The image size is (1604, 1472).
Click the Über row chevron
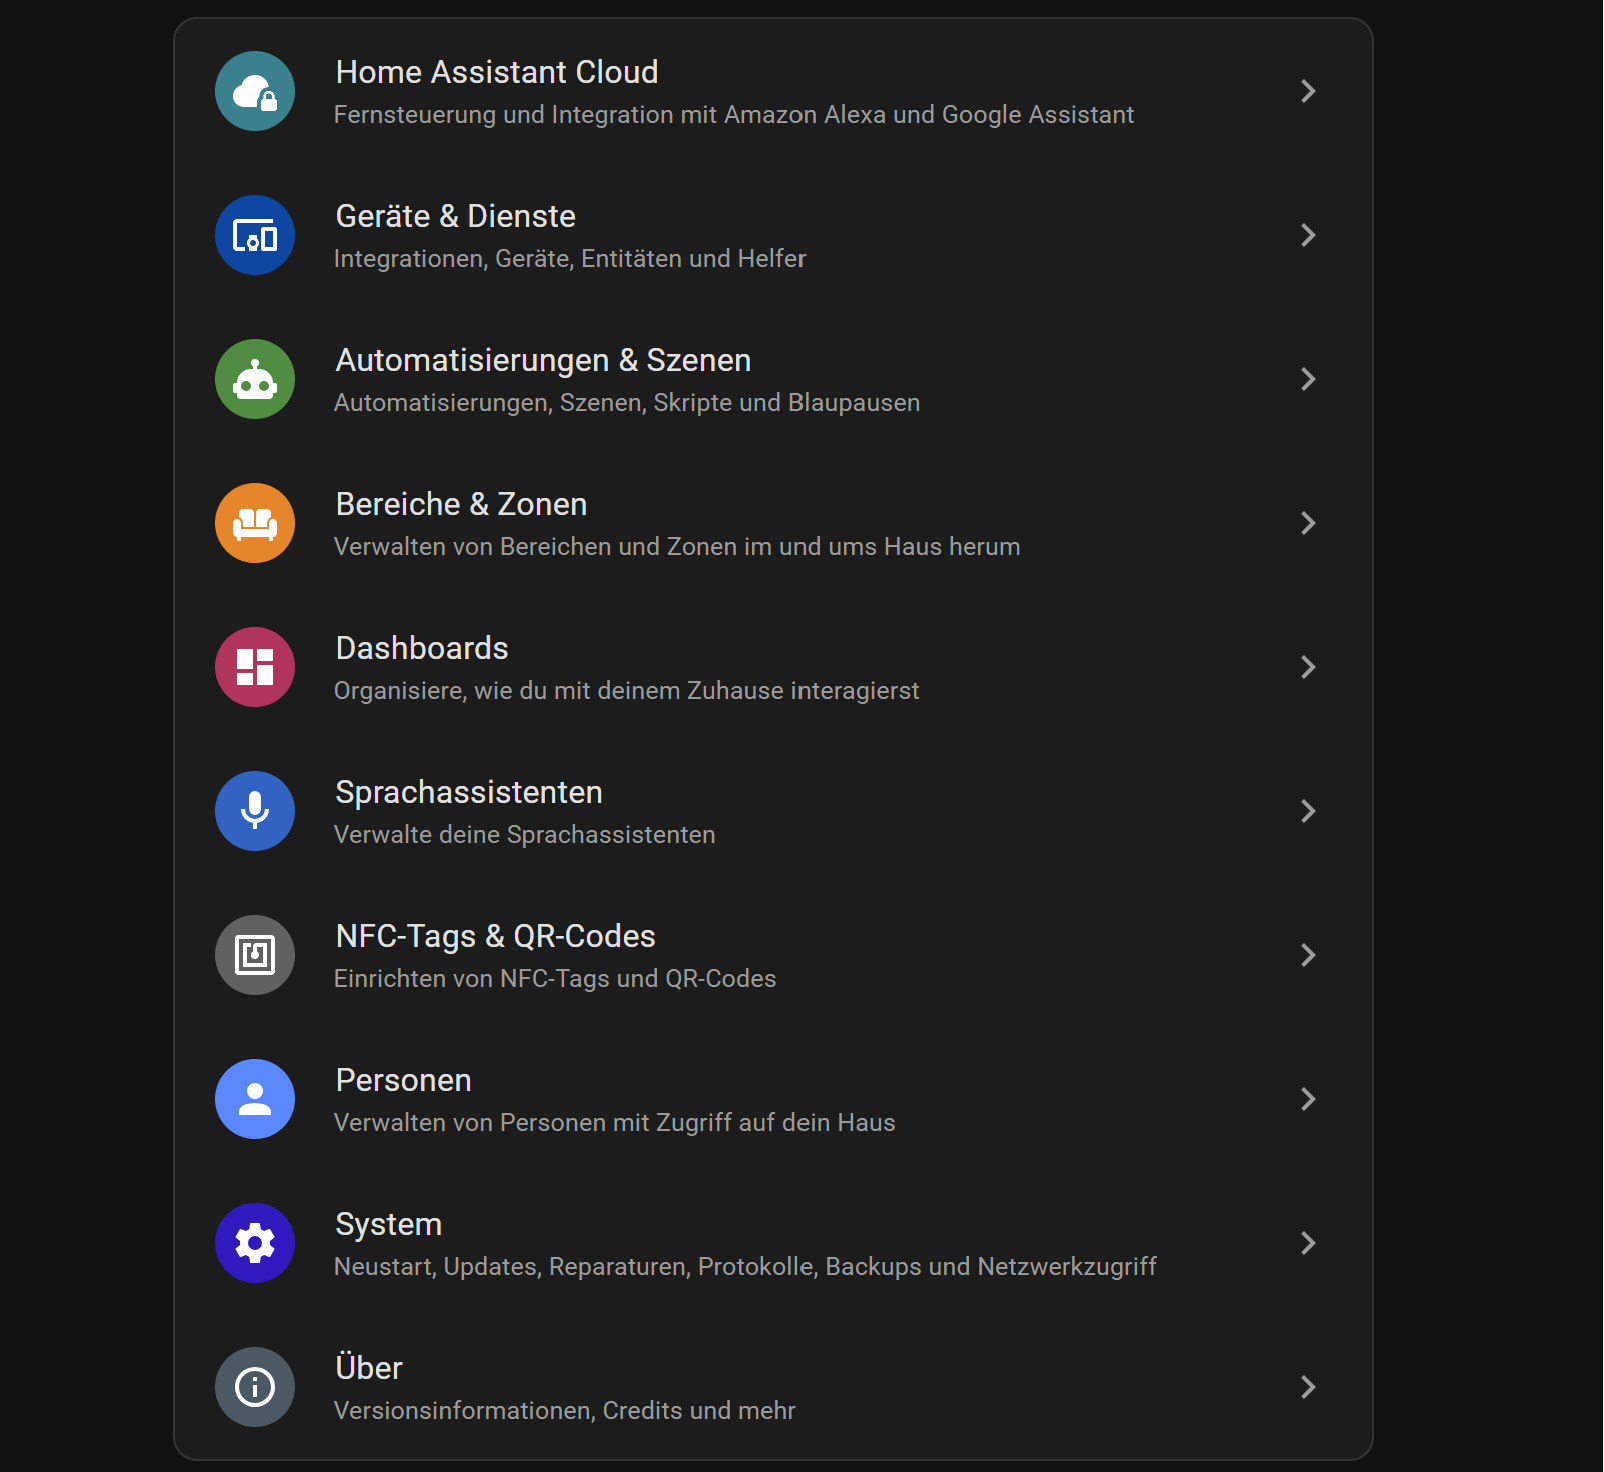click(x=1308, y=1387)
